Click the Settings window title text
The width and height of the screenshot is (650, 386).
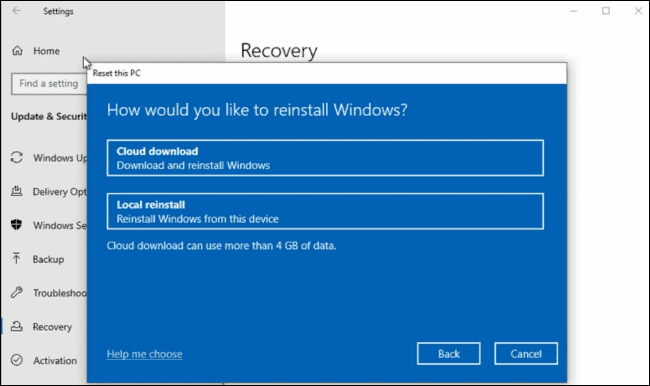click(x=58, y=11)
